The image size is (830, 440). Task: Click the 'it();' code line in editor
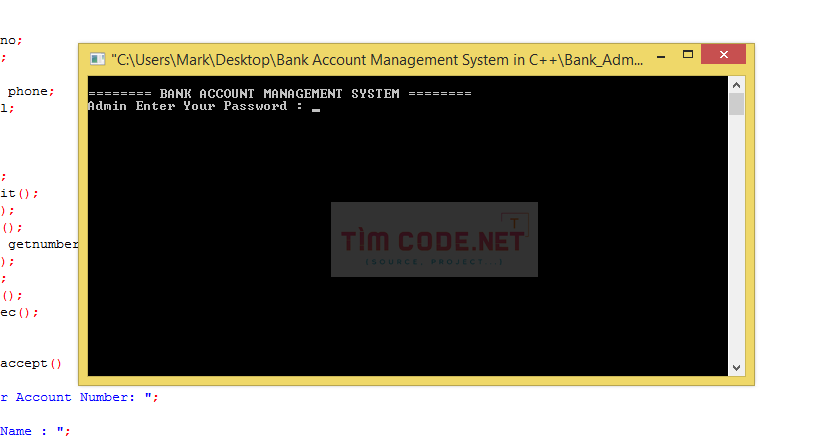(x=19, y=193)
